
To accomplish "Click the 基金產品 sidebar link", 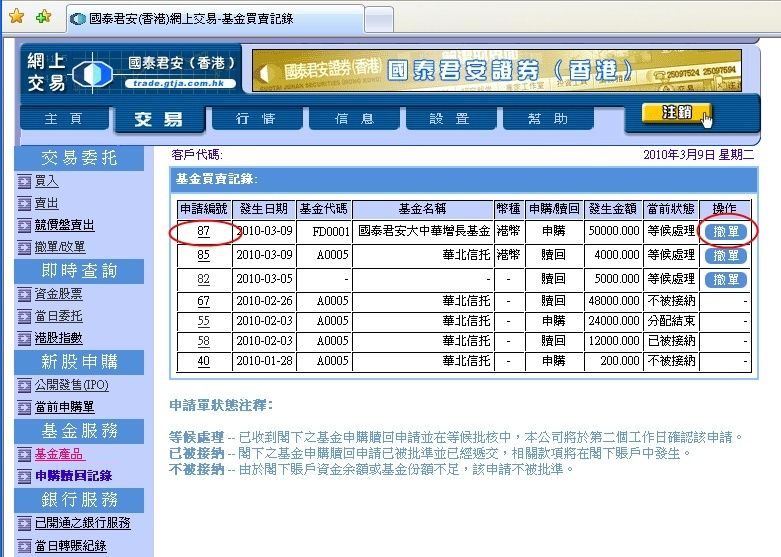I will [59, 454].
